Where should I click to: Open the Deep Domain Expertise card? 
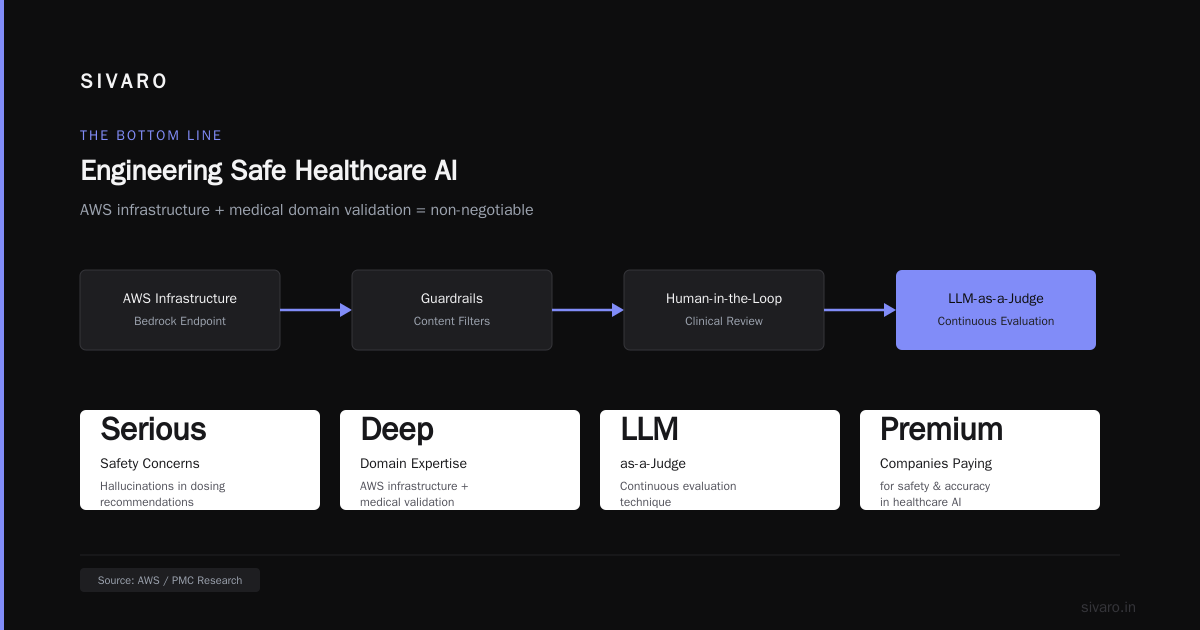click(460, 460)
